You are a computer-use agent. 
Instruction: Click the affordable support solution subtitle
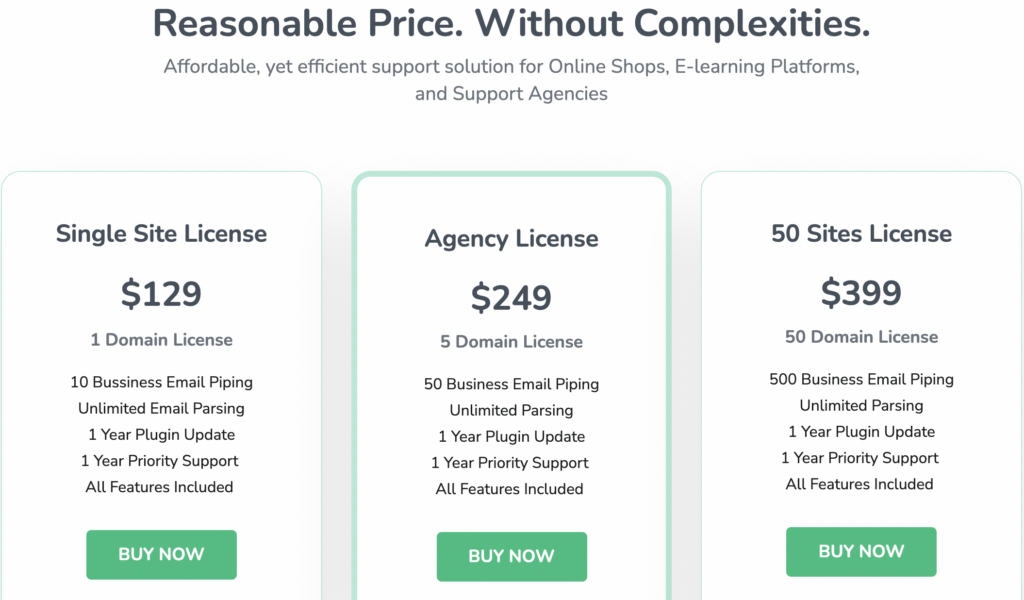(x=511, y=79)
